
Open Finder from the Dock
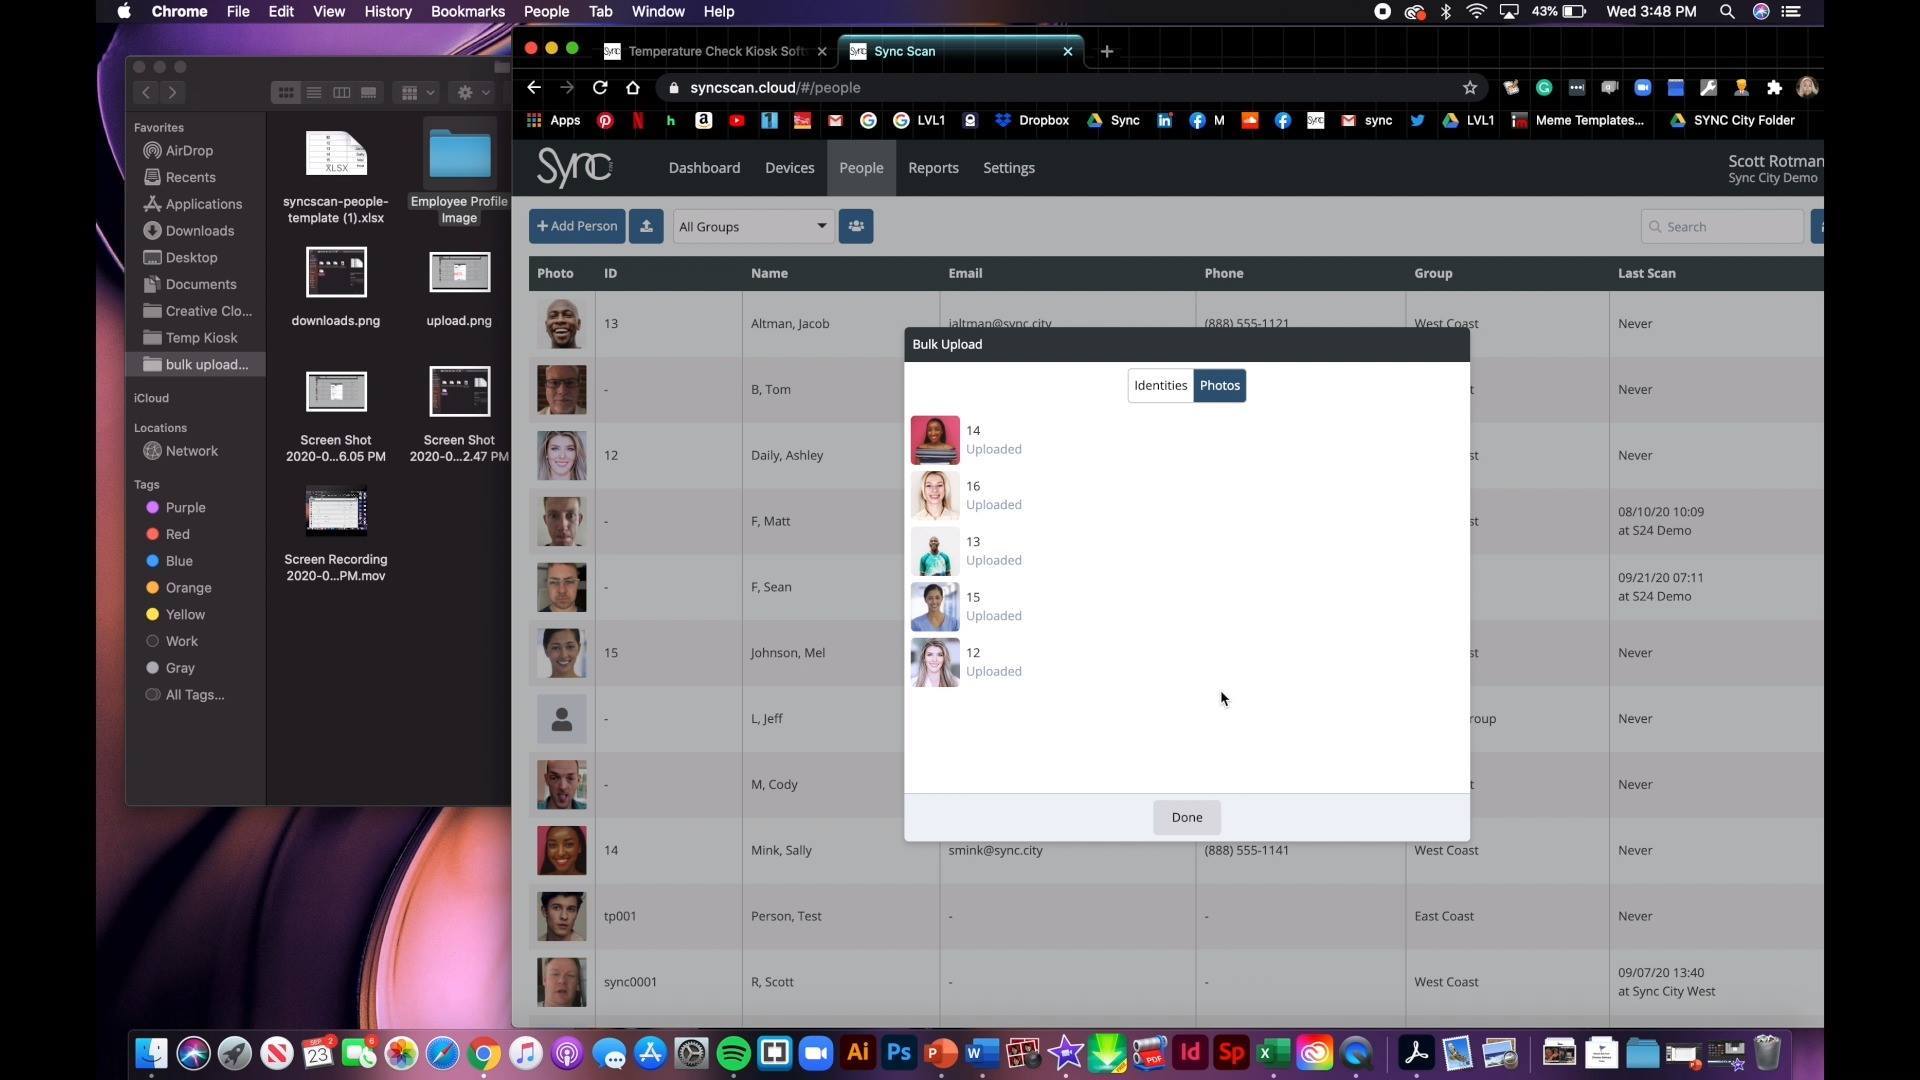coord(152,1053)
